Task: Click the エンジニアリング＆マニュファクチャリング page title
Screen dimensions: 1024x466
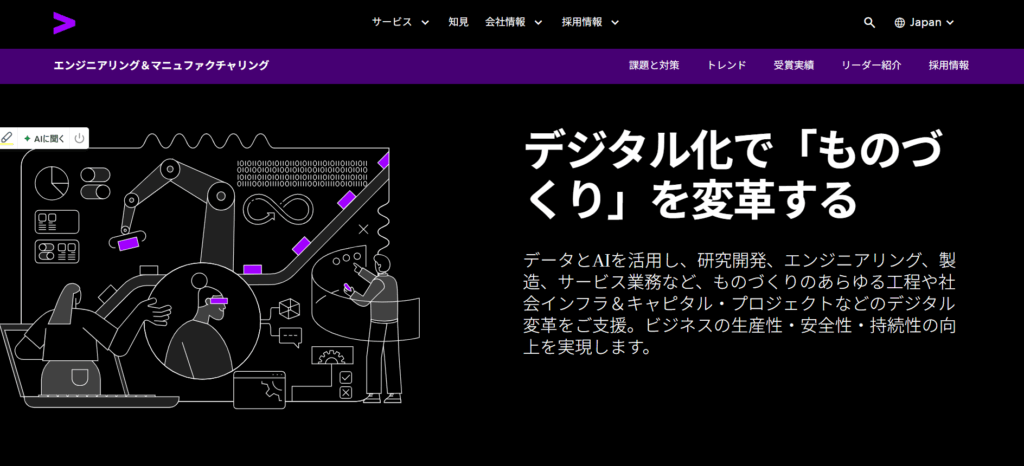Action: coord(161,66)
